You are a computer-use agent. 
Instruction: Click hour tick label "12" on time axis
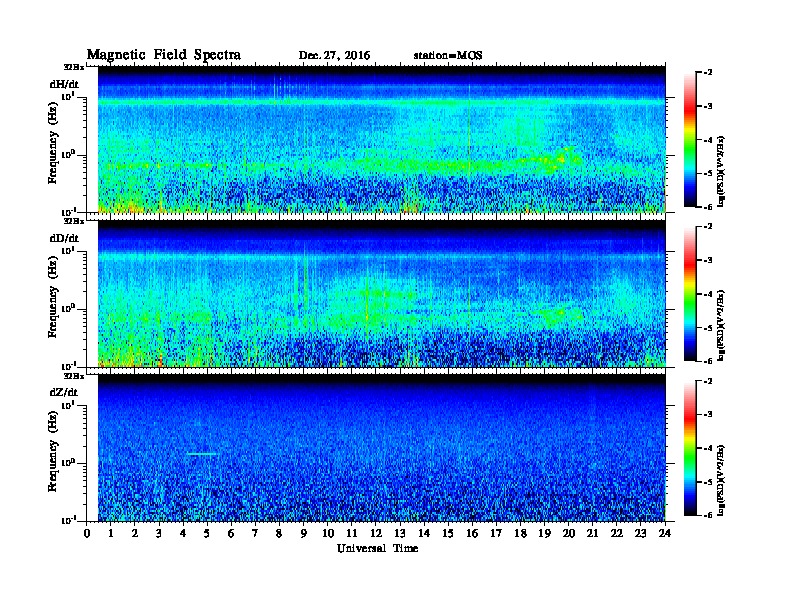click(376, 533)
